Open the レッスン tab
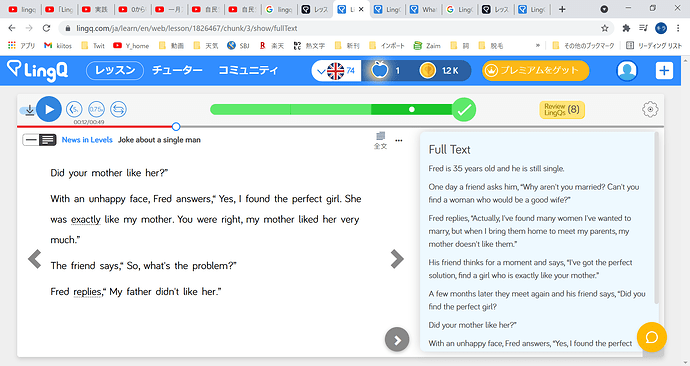690x366 pixels. (x=115, y=70)
